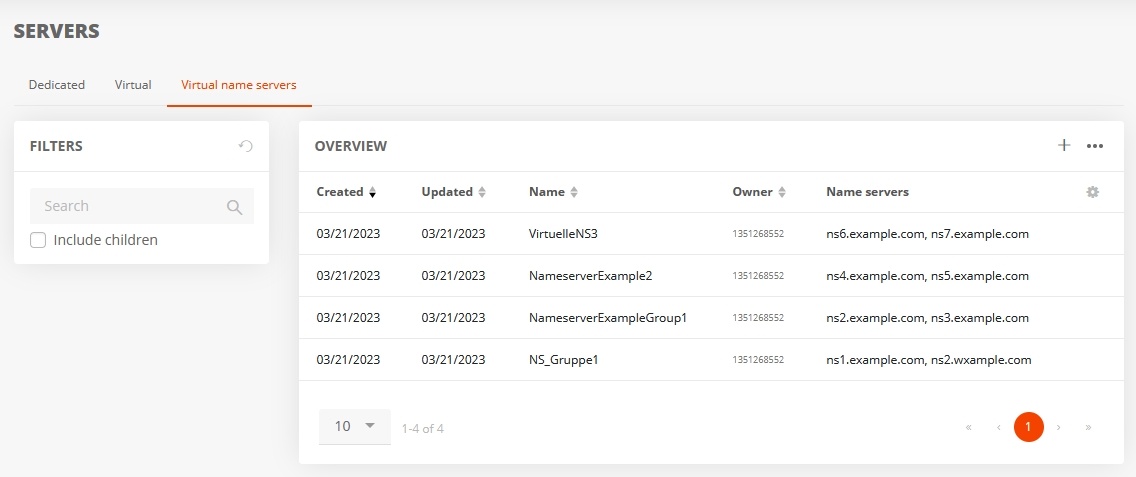Screen dimensions: 1136x477
Task: Sort table by Created column
Action: [347, 192]
